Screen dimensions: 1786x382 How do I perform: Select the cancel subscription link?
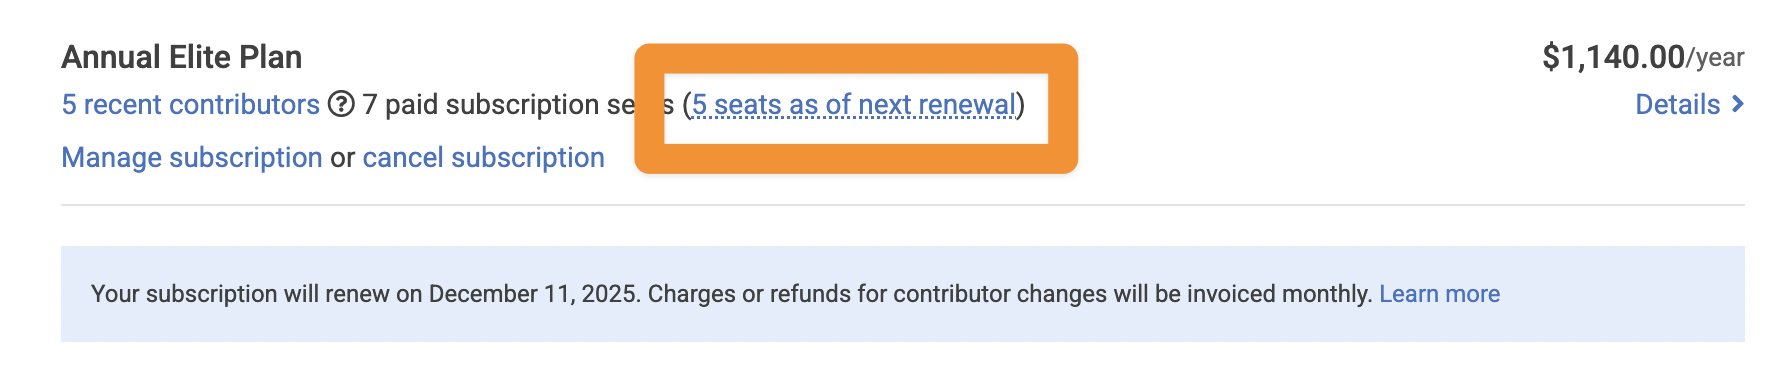pyautogui.click(x=483, y=157)
